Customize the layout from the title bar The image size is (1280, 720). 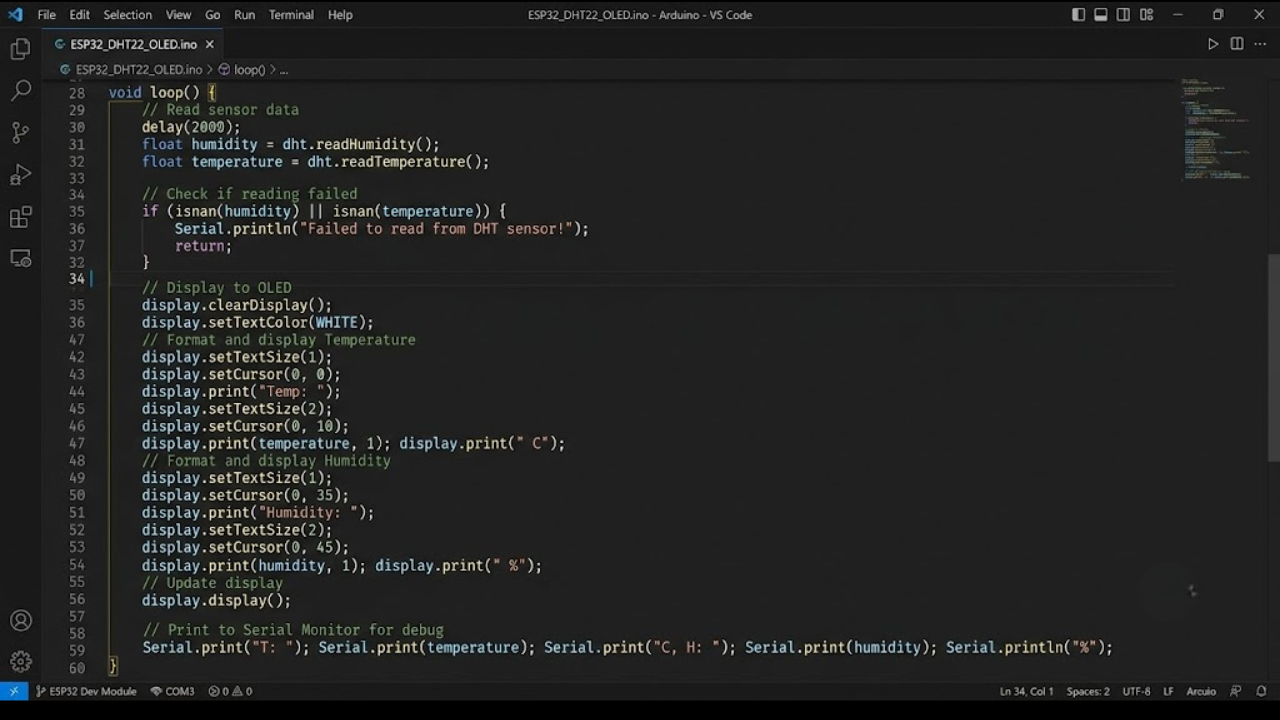tap(1146, 15)
